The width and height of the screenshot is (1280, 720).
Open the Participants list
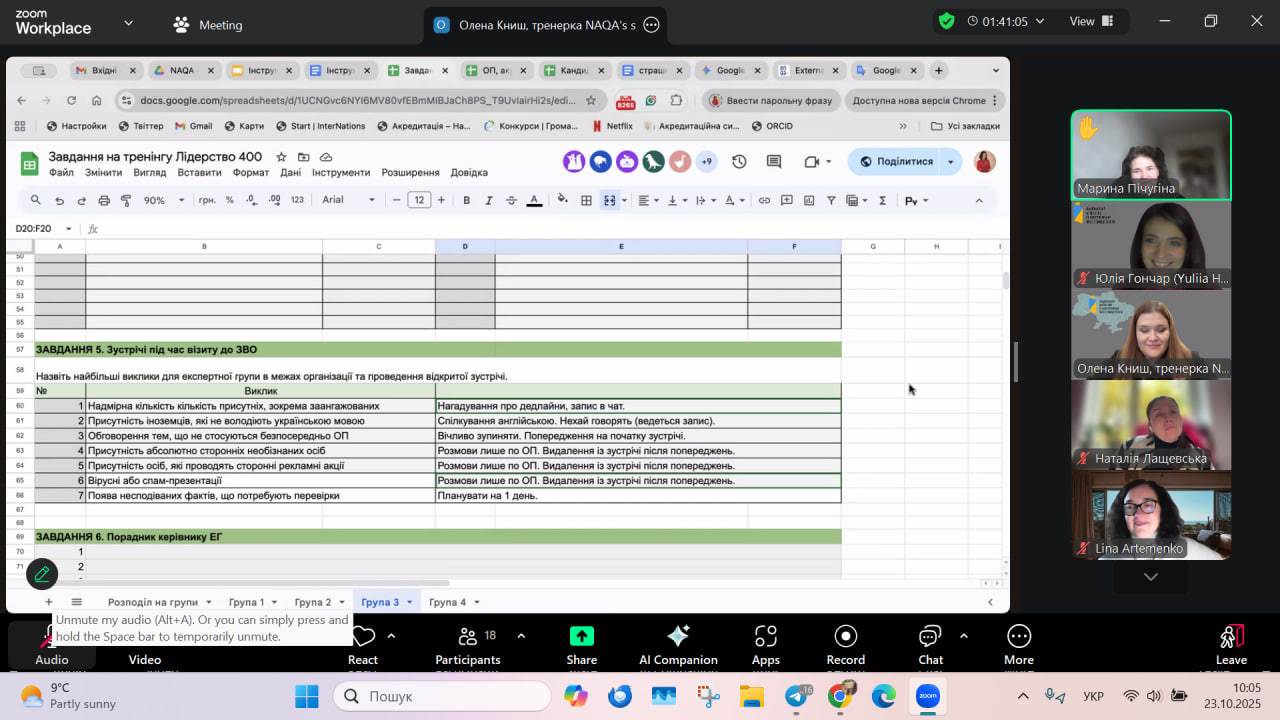[x=467, y=637]
